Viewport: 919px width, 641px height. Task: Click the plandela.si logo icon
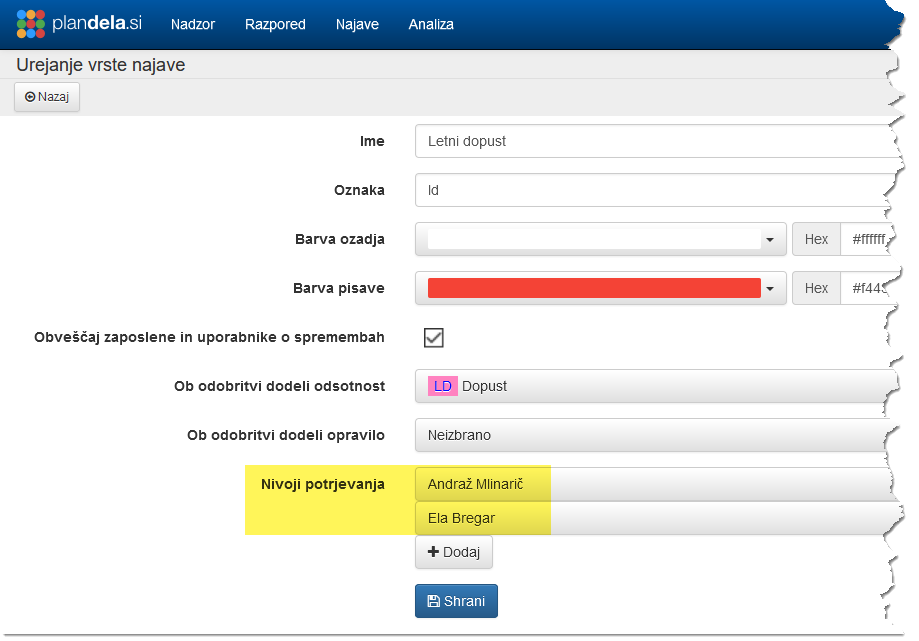[x=31, y=24]
